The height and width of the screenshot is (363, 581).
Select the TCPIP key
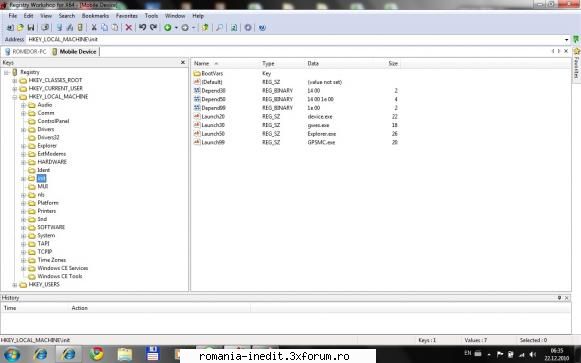point(44,252)
